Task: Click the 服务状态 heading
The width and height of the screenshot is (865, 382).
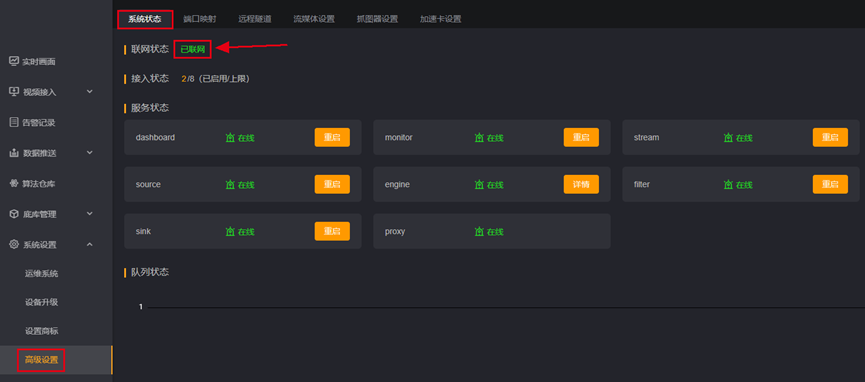Action: click(x=150, y=108)
